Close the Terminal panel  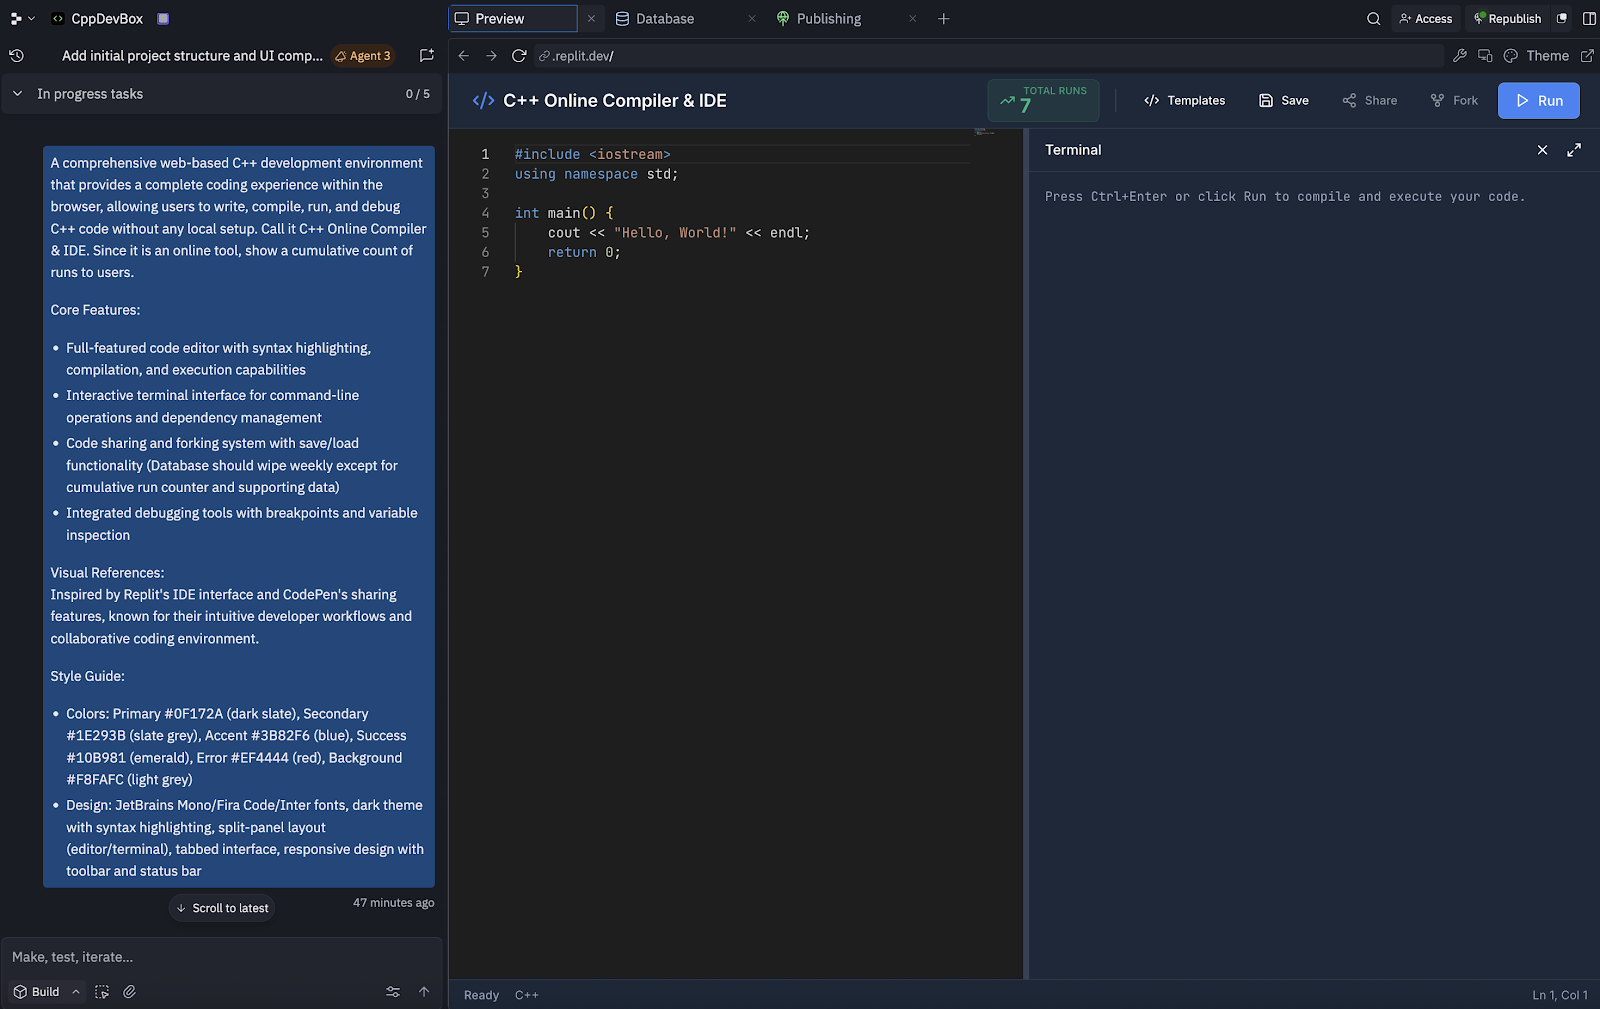coord(1542,150)
